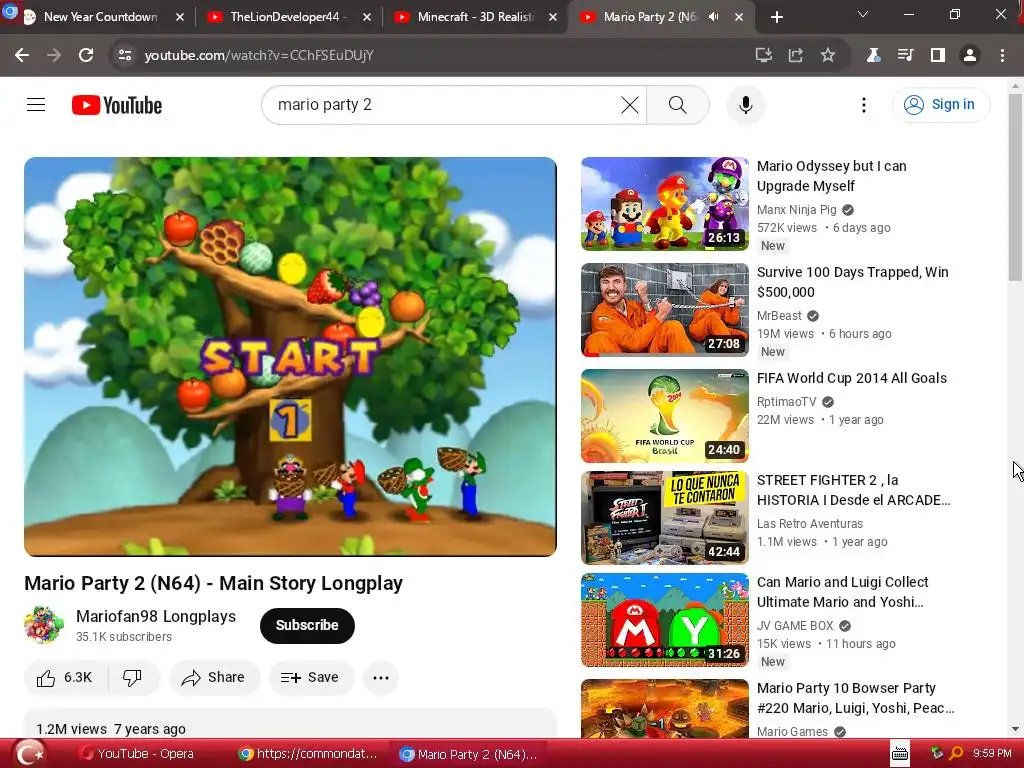Viewport: 1024px width, 768px height.
Task: Mute the Mario Party tab via speaker icon
Action: (714, 17)
